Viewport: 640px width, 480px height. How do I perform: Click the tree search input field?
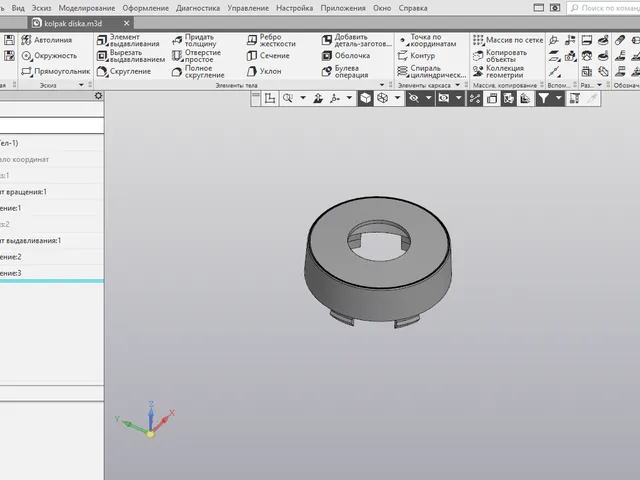(51, 125)
